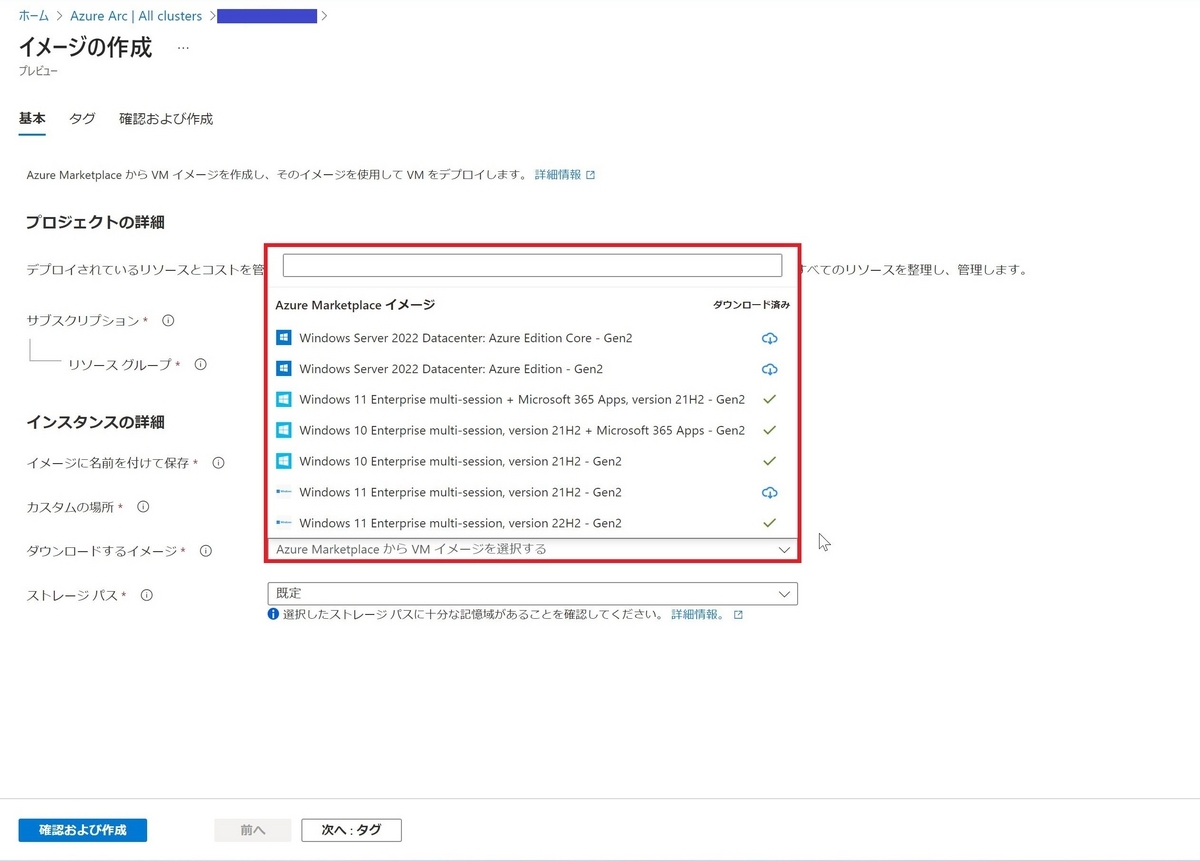Switch to the 確認および作成 tab
The image size is (1200, 861).
[x=166, y=119]
